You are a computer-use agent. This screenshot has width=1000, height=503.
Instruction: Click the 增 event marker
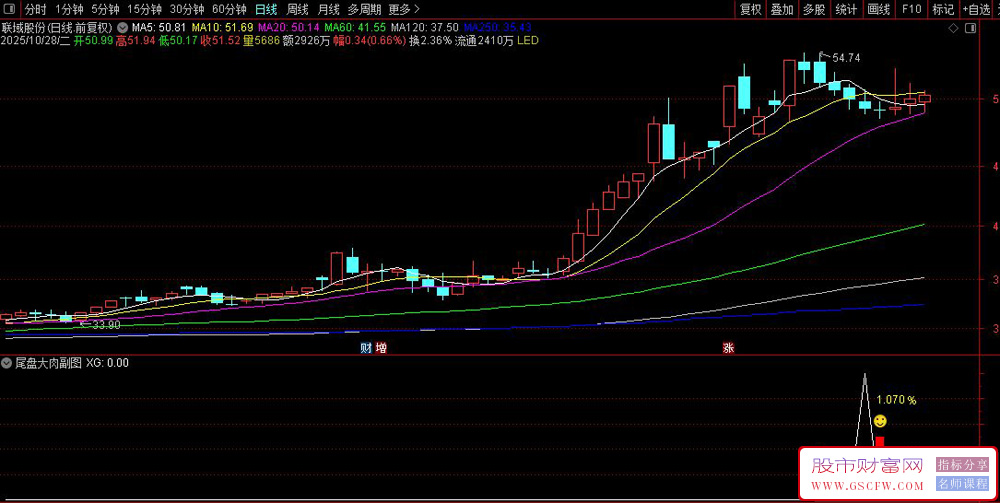pyautogui.click(x=381, y=348)
